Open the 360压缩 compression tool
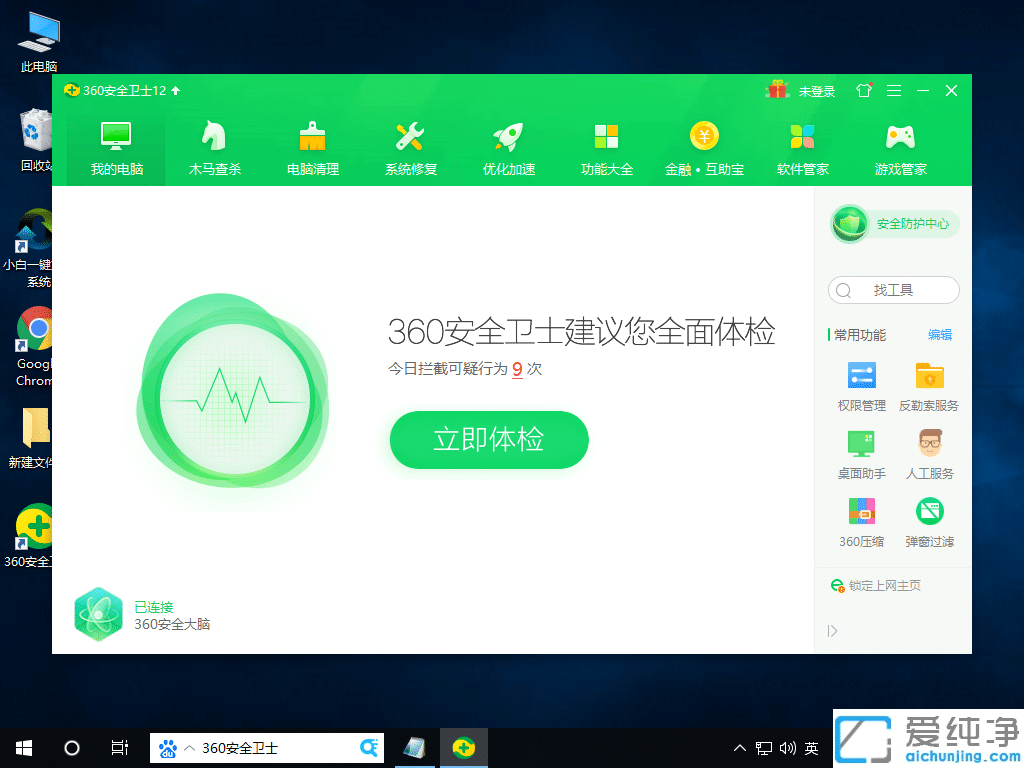 [861, 511]
